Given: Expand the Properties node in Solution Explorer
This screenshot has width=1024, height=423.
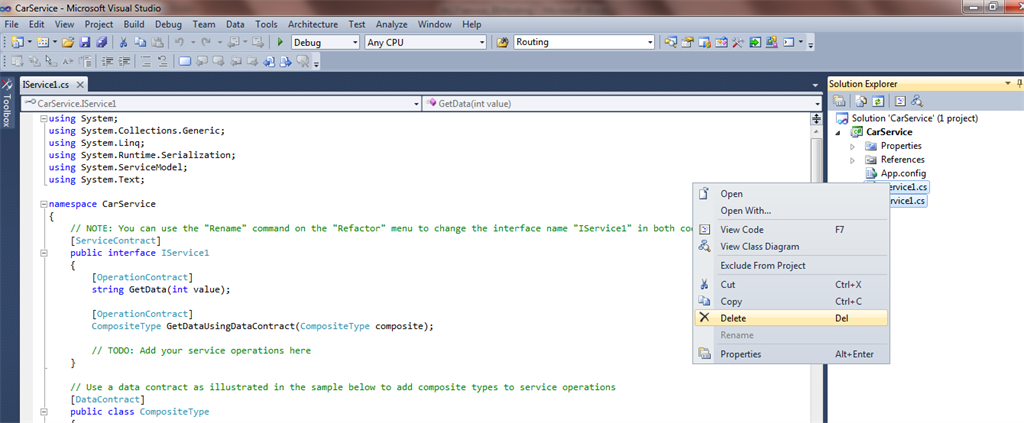Looking at the screenshot, I should coord(852,146).
